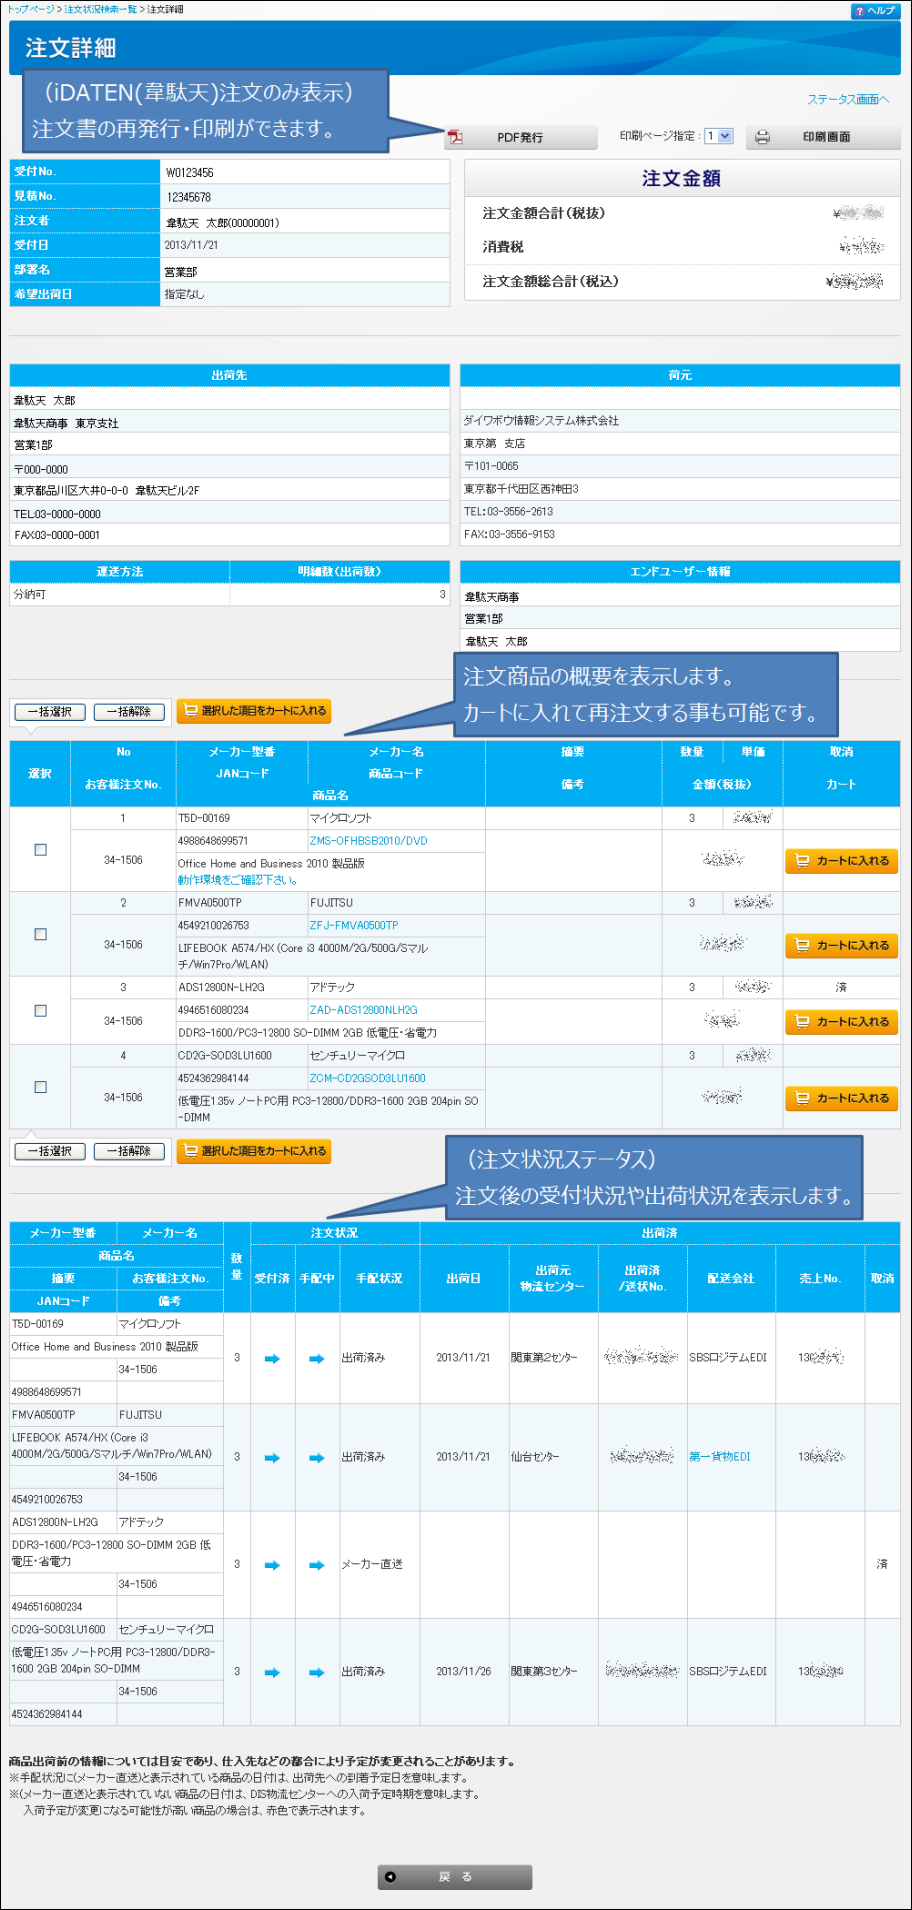Open 注文状況検索一覧 breadcrumb link
This screenshot has height=1910, width=912.
click(101, 9)
